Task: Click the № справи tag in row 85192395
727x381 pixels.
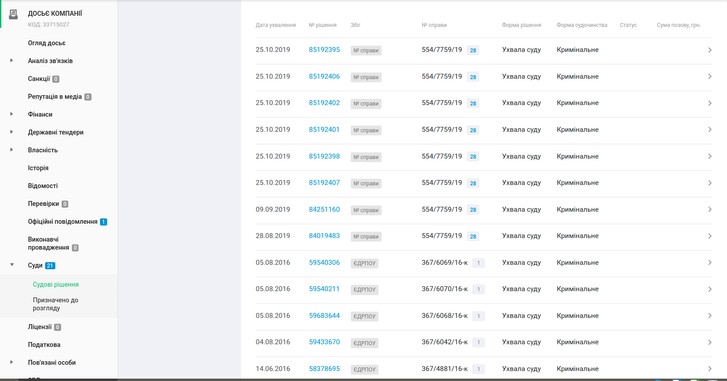Action: coord(366,51)
